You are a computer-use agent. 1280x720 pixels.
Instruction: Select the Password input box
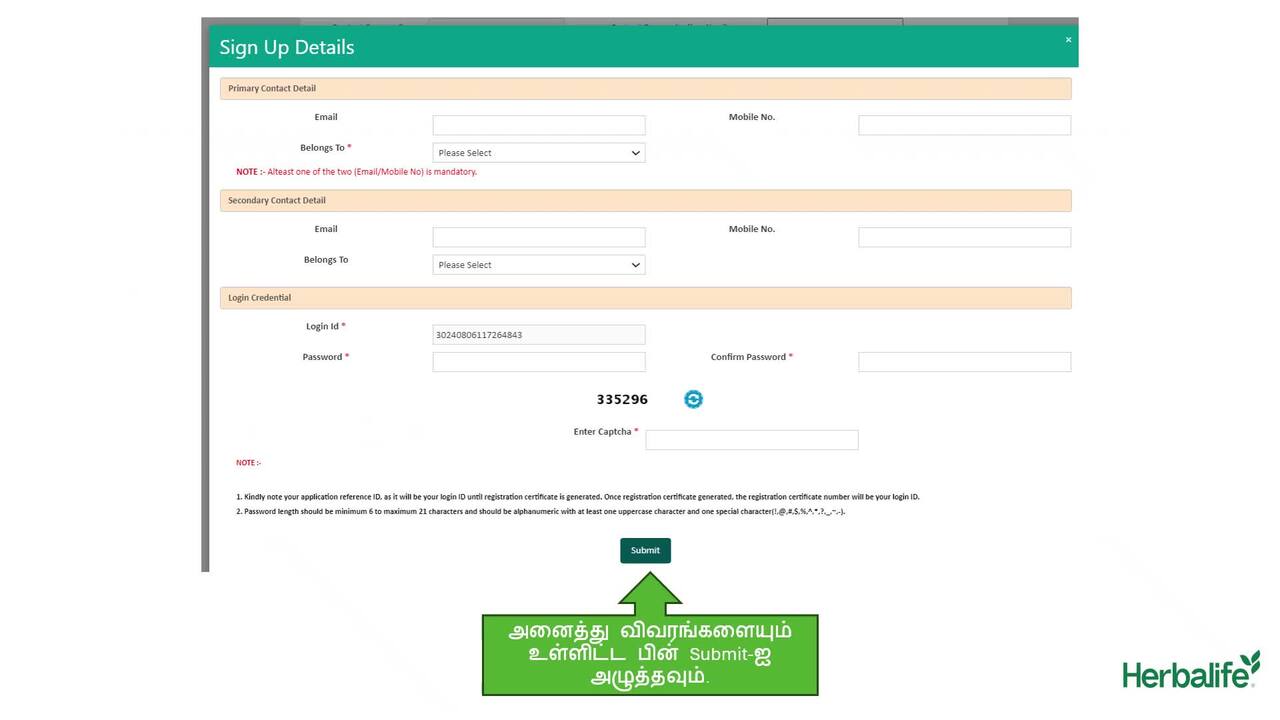pyautogui.click(x=538, y=362)
